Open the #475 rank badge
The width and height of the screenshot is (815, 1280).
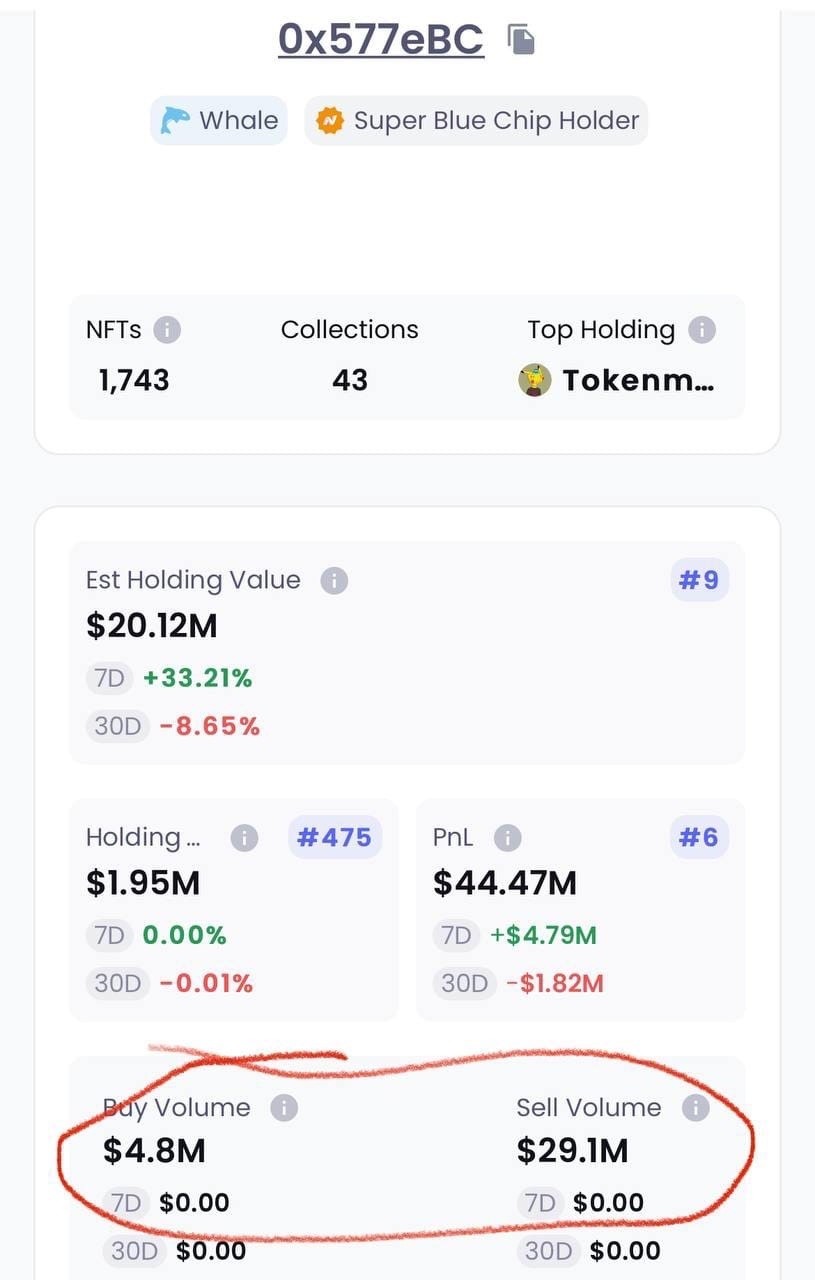(x=335, y=837)
